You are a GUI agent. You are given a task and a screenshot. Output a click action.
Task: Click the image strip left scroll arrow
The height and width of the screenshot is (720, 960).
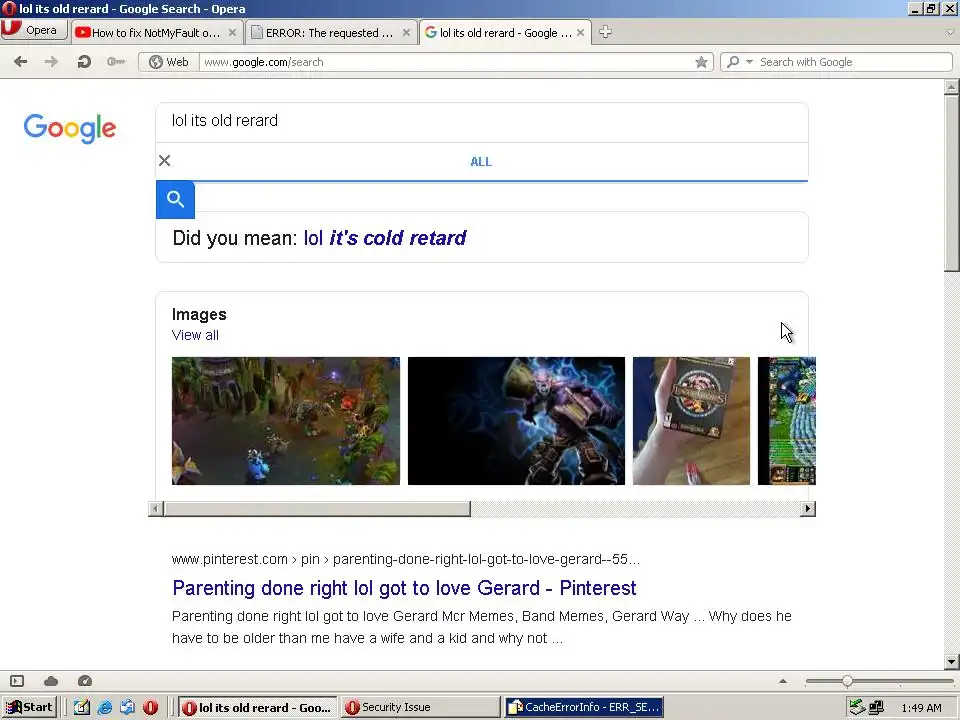click(x=156, y=508)
